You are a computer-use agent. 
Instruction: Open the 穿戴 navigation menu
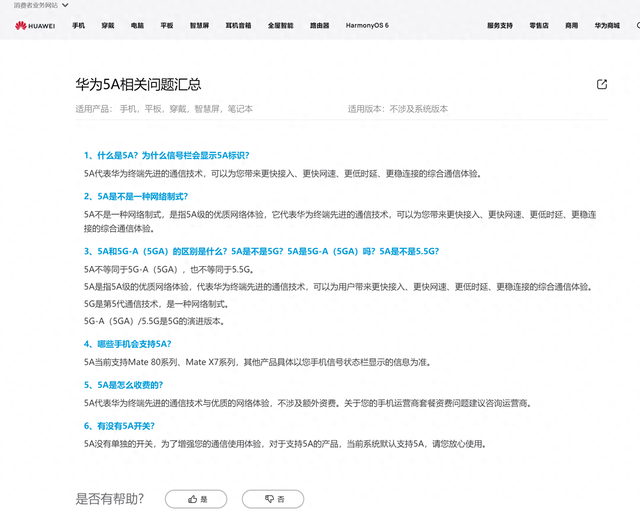pos(108,25)
